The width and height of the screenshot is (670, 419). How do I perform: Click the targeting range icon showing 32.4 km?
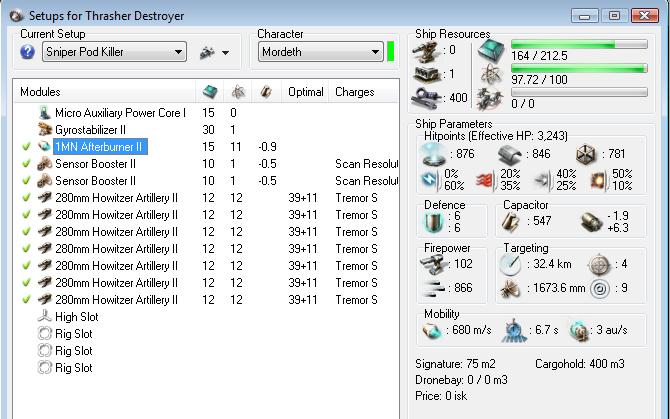click(510, 264)
